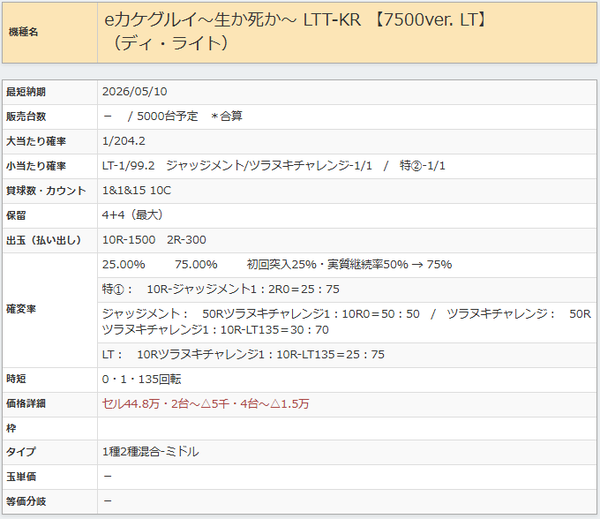Select the '機種名' header label
Viewport: 600px width, 519px height.
tap(23, 32)
